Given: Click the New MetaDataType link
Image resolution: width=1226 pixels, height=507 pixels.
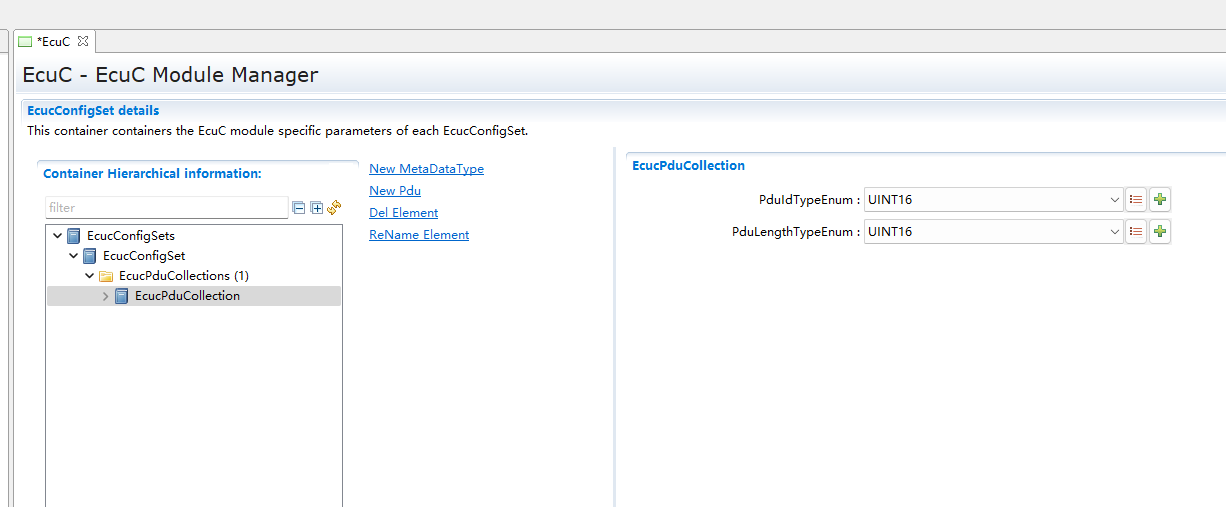Looking at the screenshot, I should [x=426, y=169].
